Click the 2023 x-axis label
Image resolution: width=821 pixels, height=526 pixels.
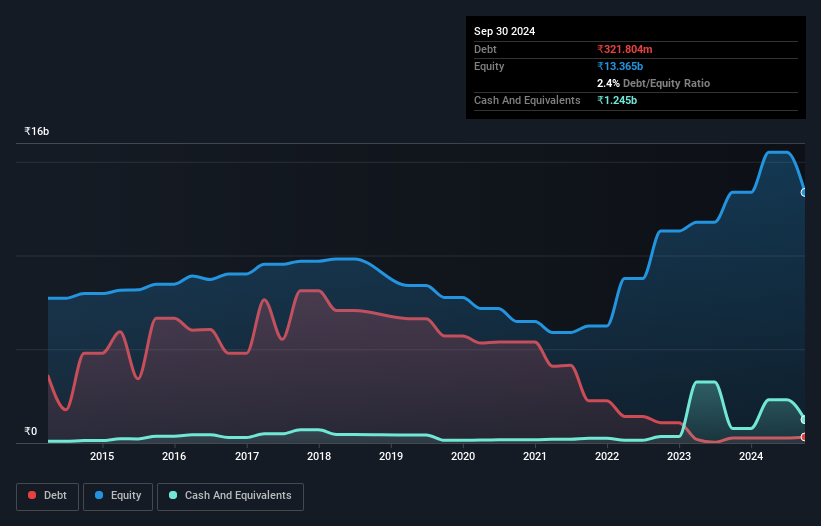point(679,456)
